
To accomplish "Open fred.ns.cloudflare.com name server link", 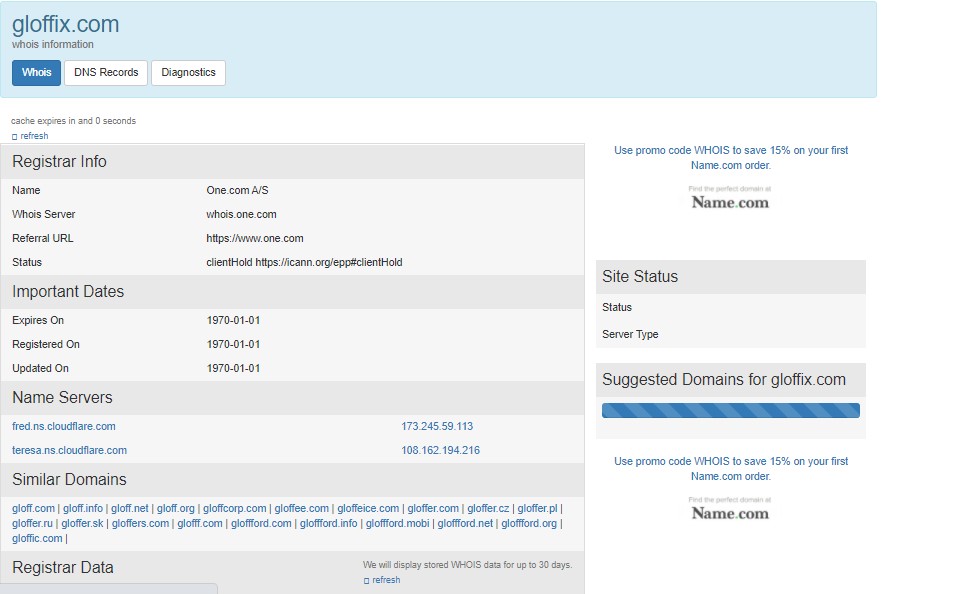I will point(64,426).
